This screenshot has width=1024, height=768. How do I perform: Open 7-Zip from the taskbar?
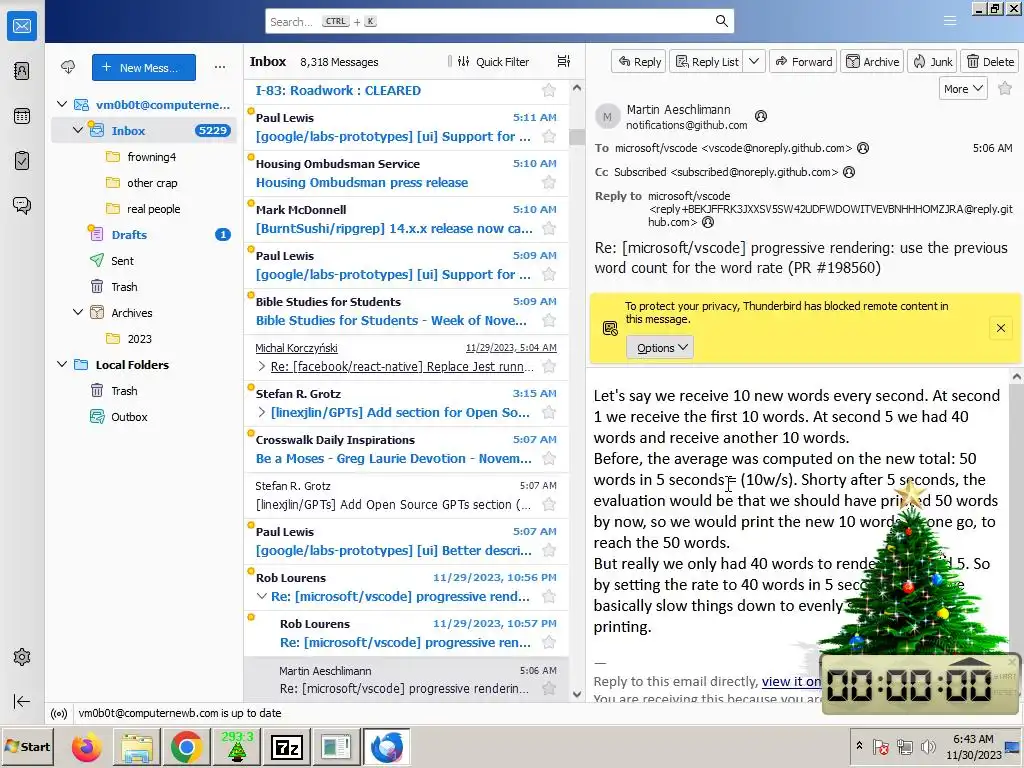287,747
